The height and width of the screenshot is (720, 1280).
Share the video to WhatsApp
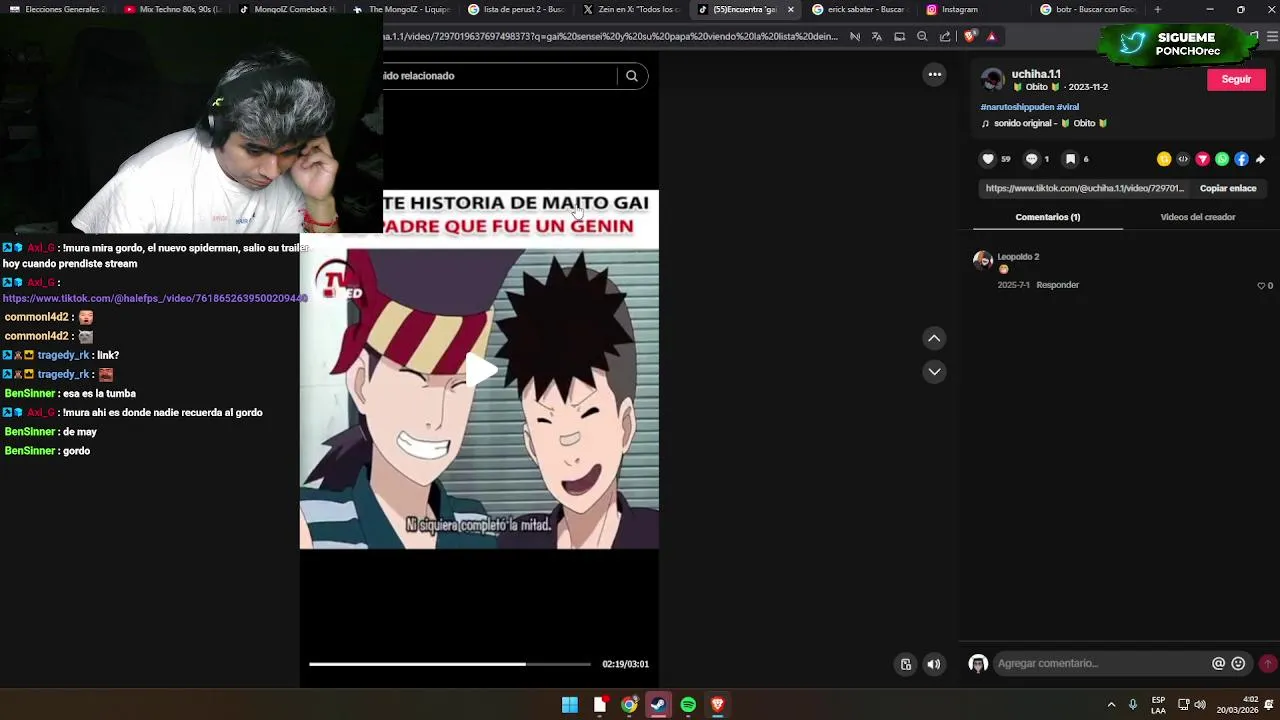coord(1222,159)
